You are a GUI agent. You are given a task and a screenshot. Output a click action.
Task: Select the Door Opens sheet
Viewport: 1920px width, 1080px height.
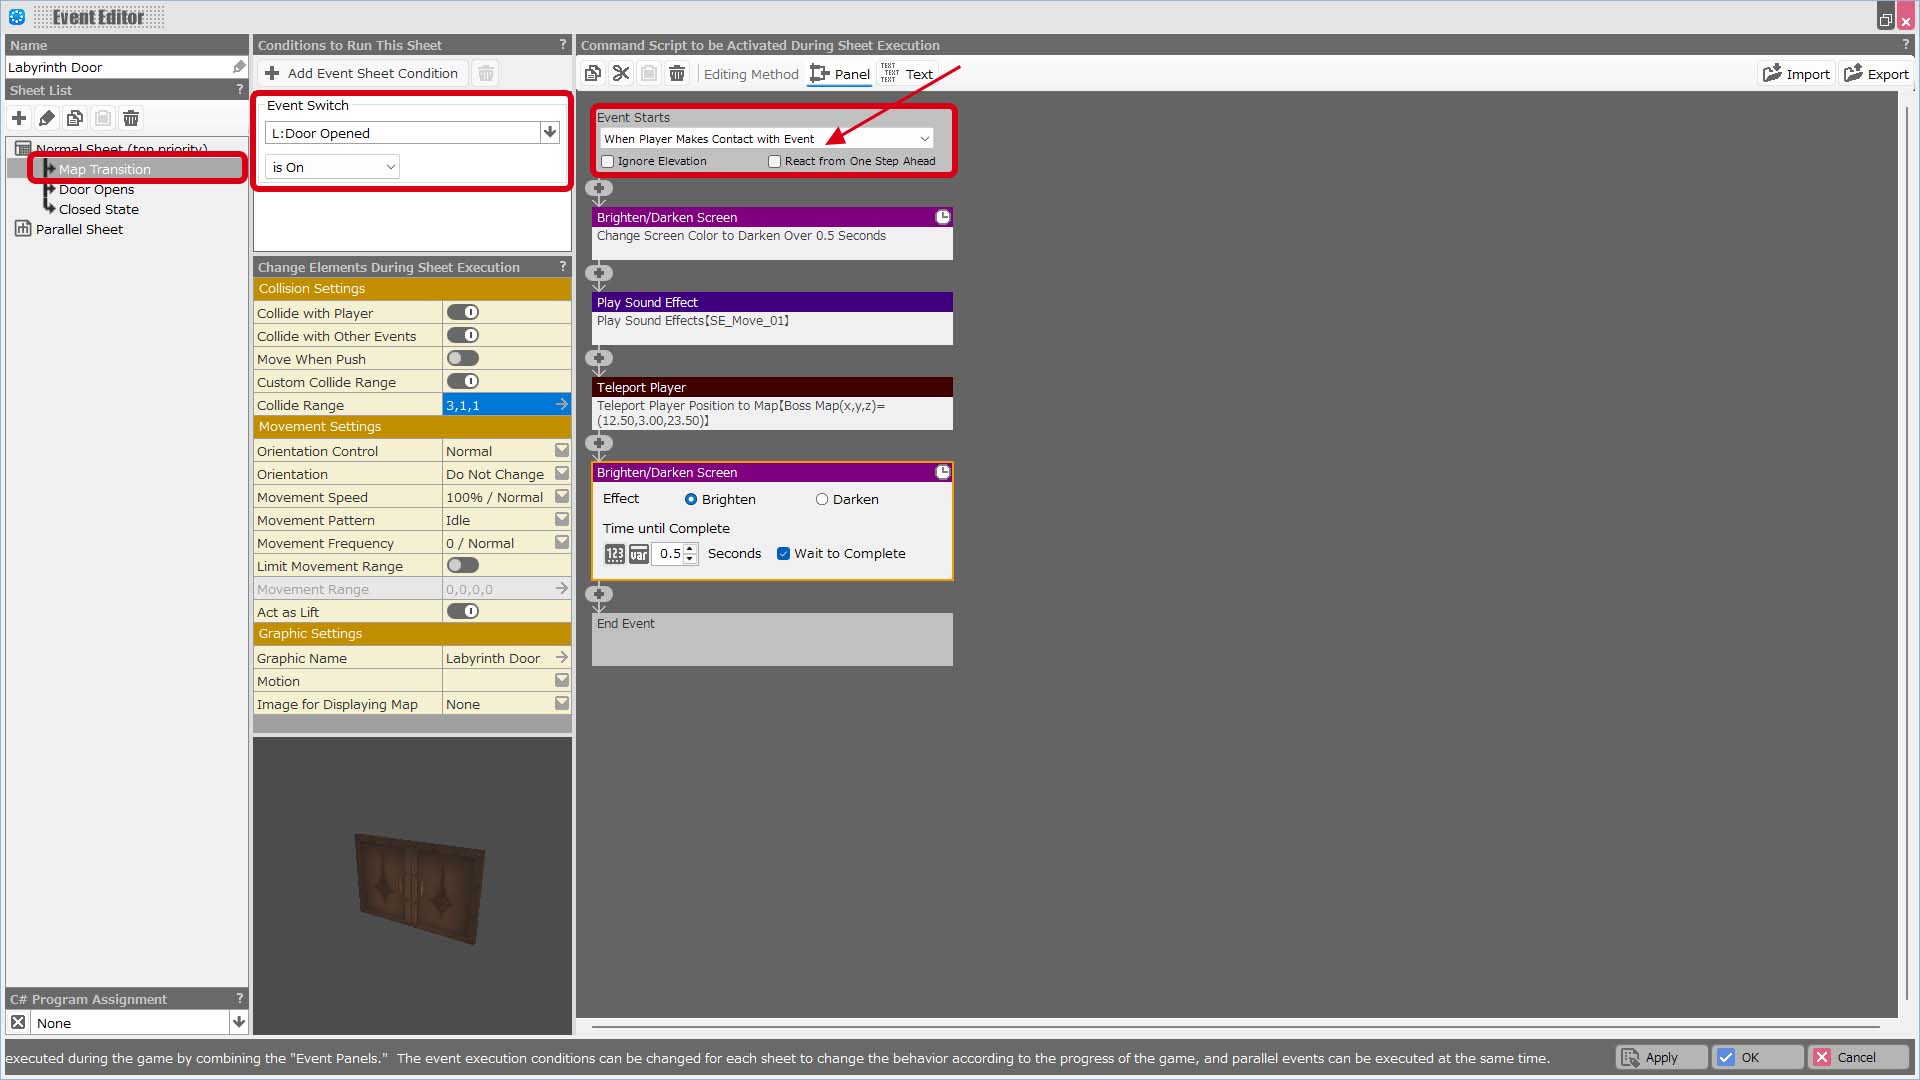click(x=96, y=189)
